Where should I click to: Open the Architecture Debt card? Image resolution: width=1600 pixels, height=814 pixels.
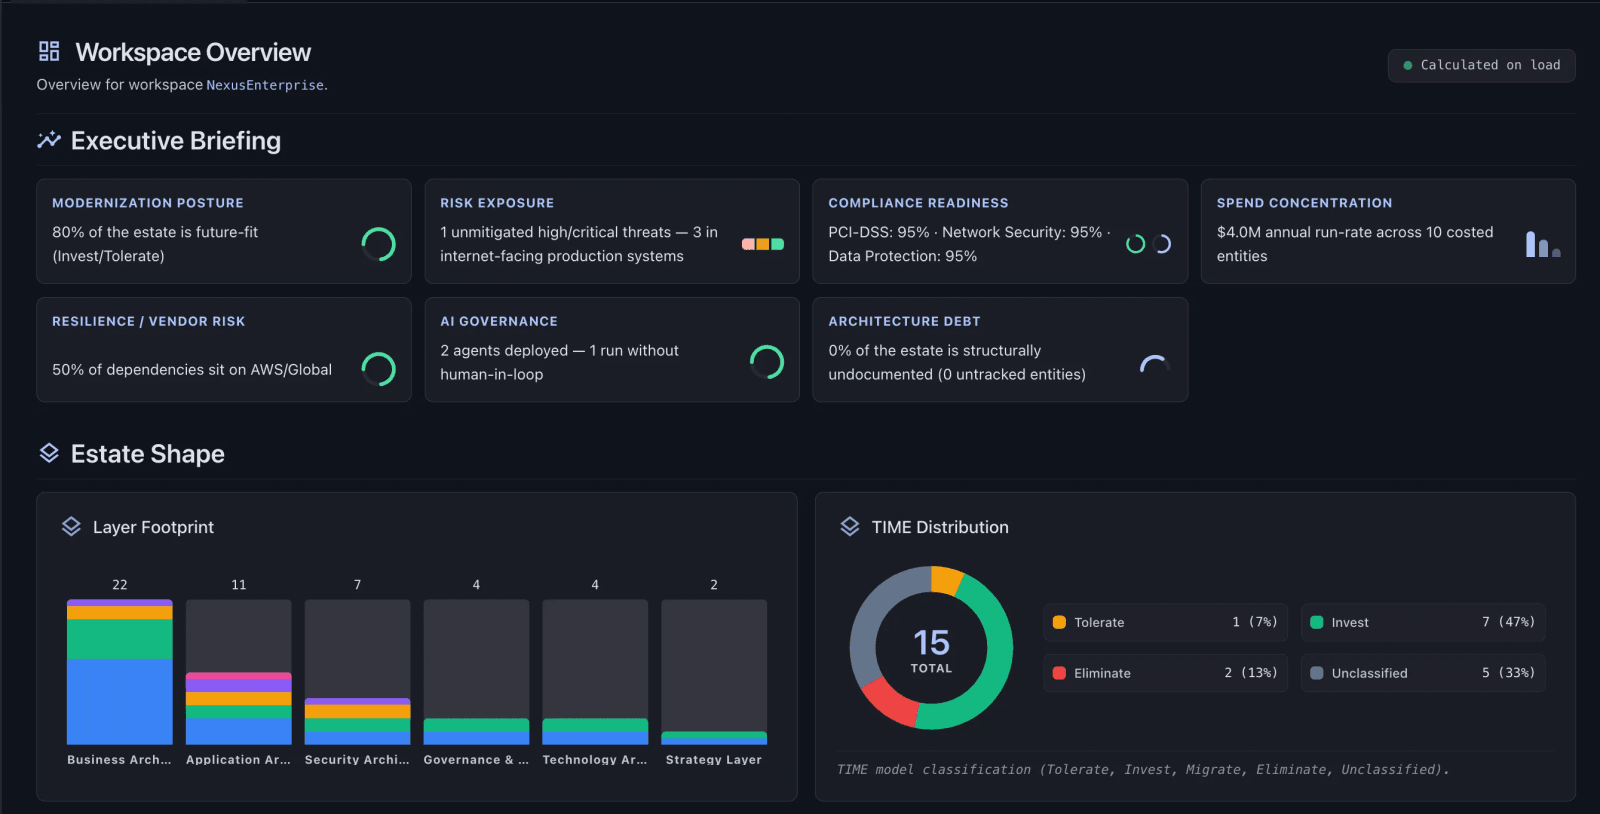point(1000,350)
